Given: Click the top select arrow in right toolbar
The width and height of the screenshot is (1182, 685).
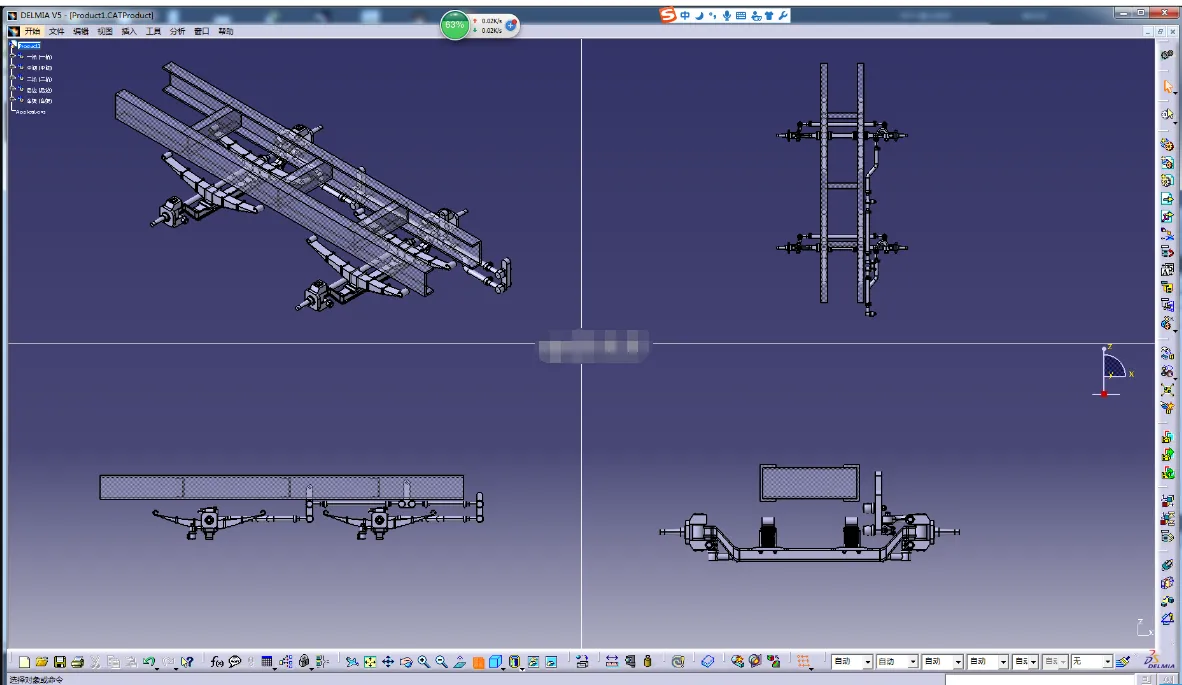Looking at the screenshot, I should 1167,86.
